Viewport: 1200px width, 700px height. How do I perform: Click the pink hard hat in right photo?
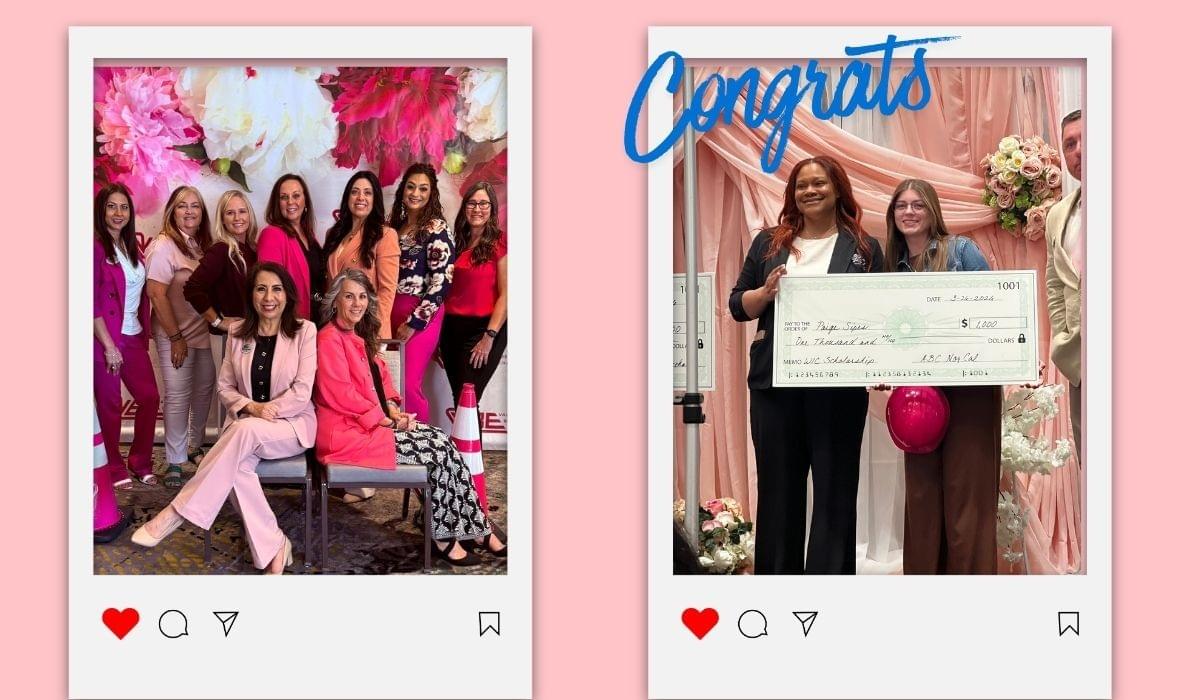[917, 418]
